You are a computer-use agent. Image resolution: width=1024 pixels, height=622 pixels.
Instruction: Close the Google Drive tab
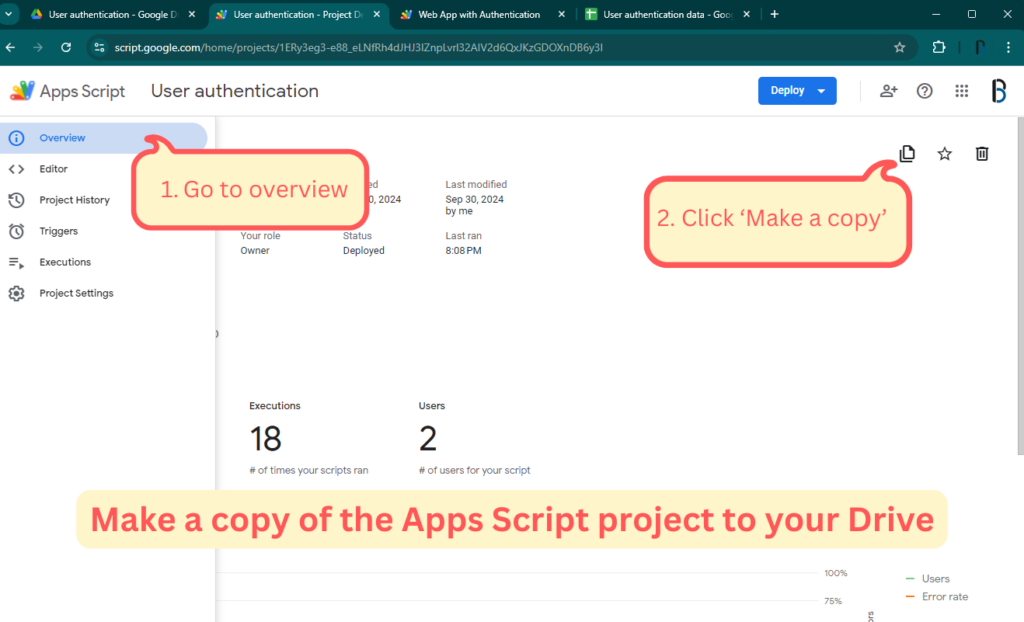point(192,14)
